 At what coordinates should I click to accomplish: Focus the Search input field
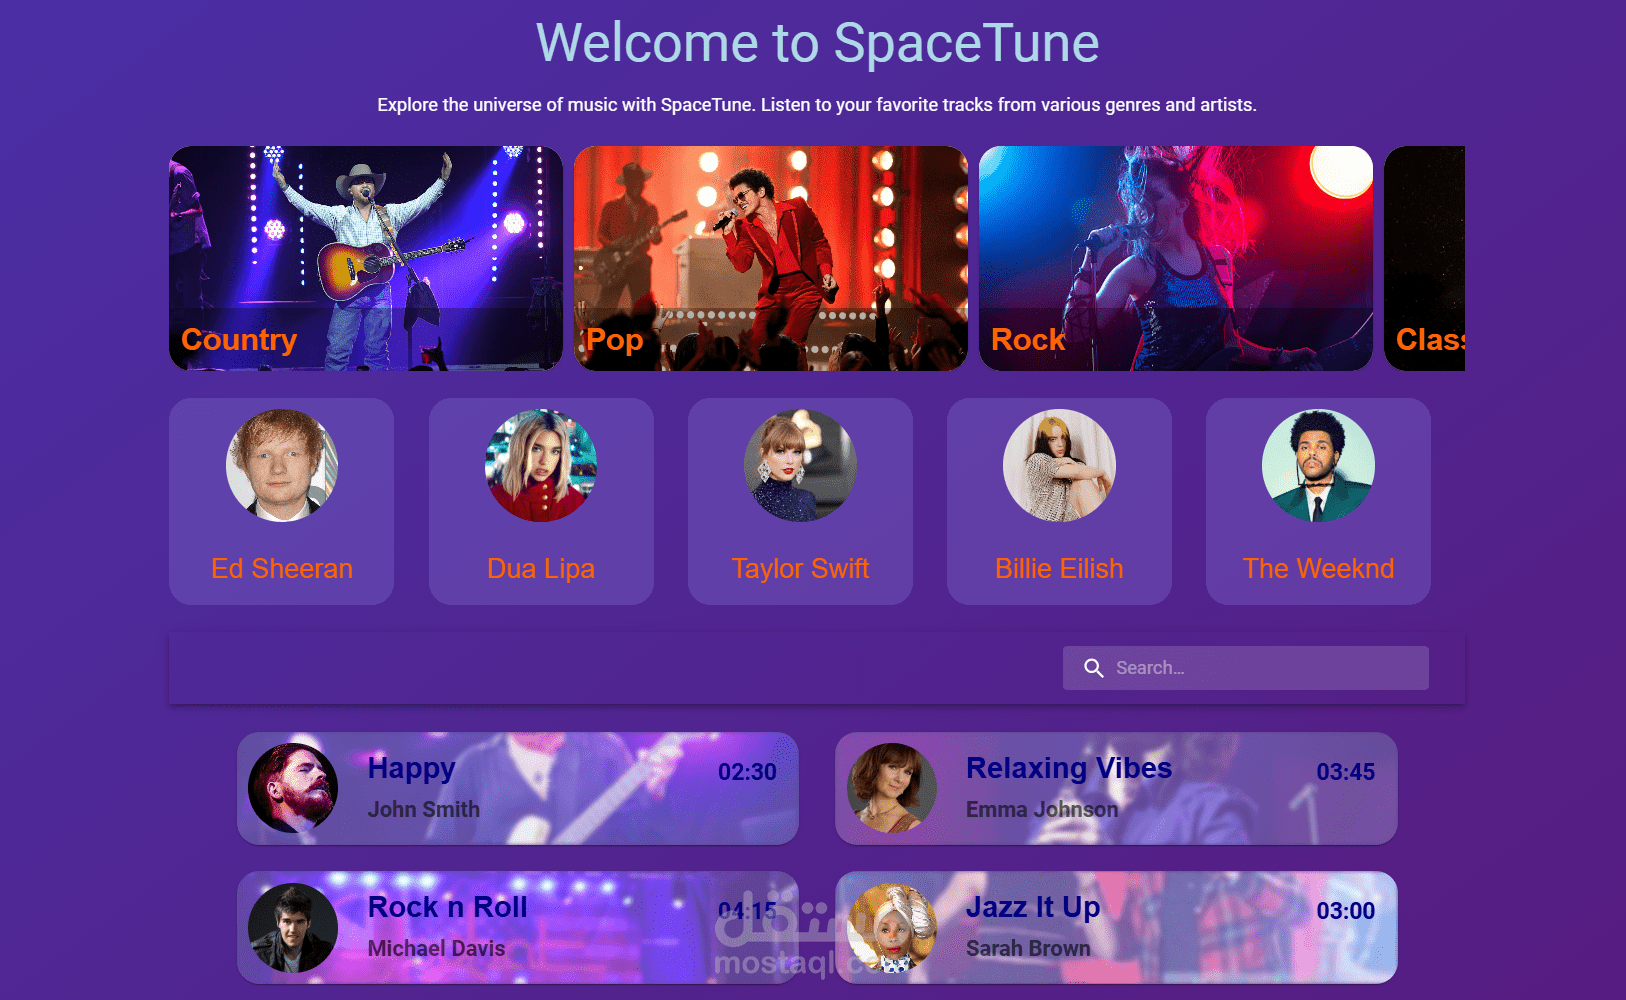click(x=1246, y=668)
